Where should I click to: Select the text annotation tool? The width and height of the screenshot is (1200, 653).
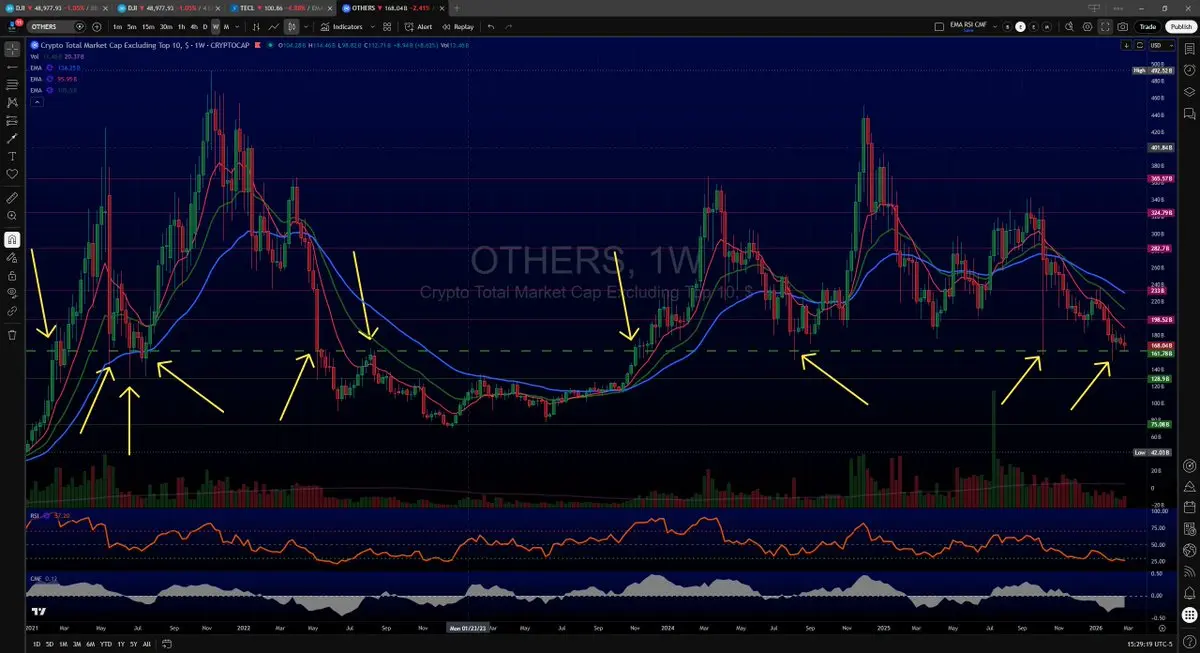[12, 156]
